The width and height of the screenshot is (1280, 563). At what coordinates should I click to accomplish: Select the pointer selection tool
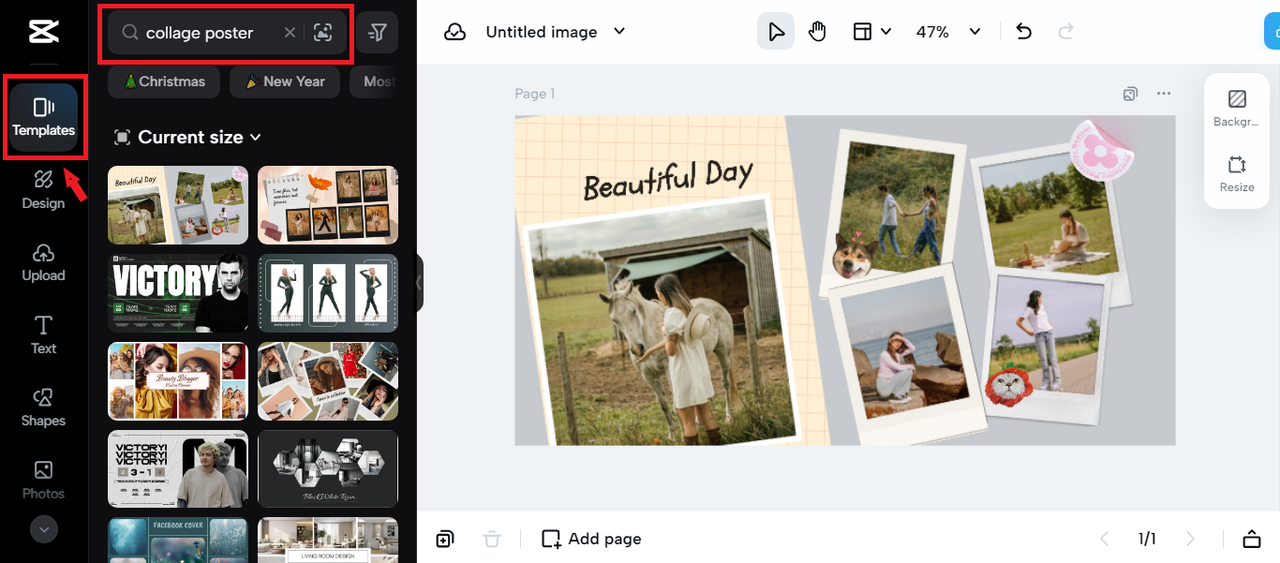pyautogui.click(x=776, y=32)
